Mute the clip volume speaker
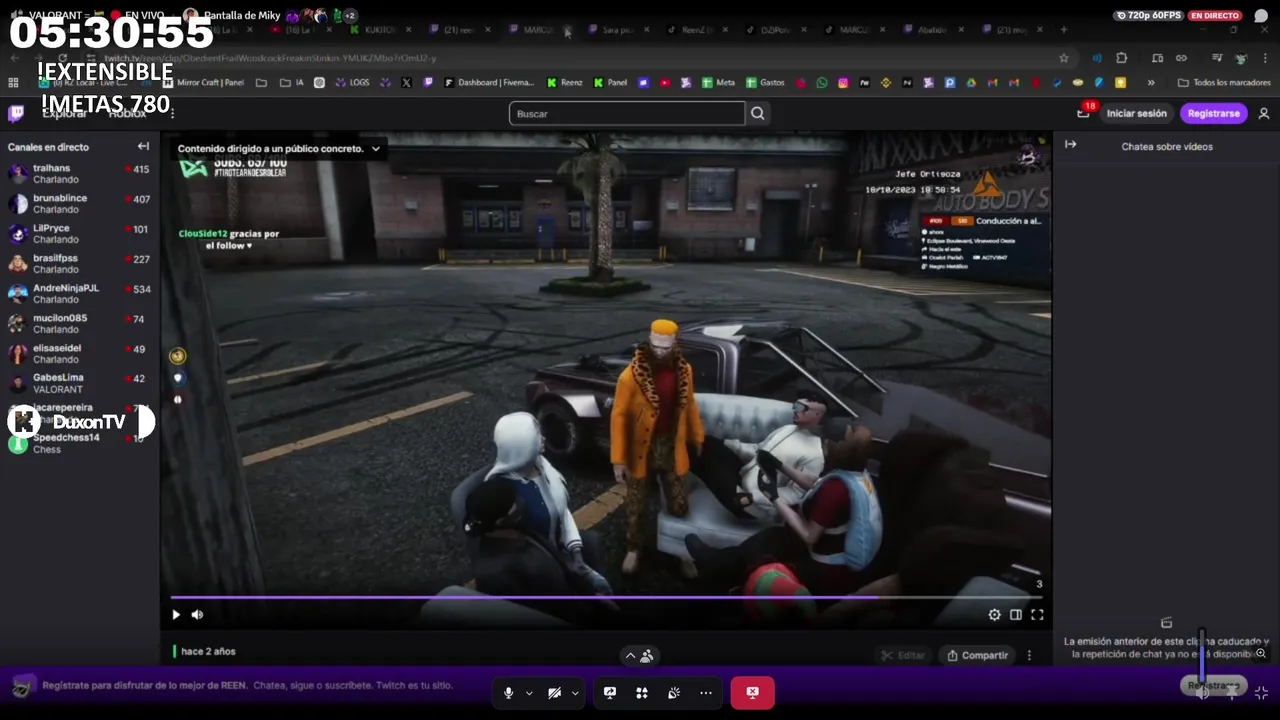 197,615
